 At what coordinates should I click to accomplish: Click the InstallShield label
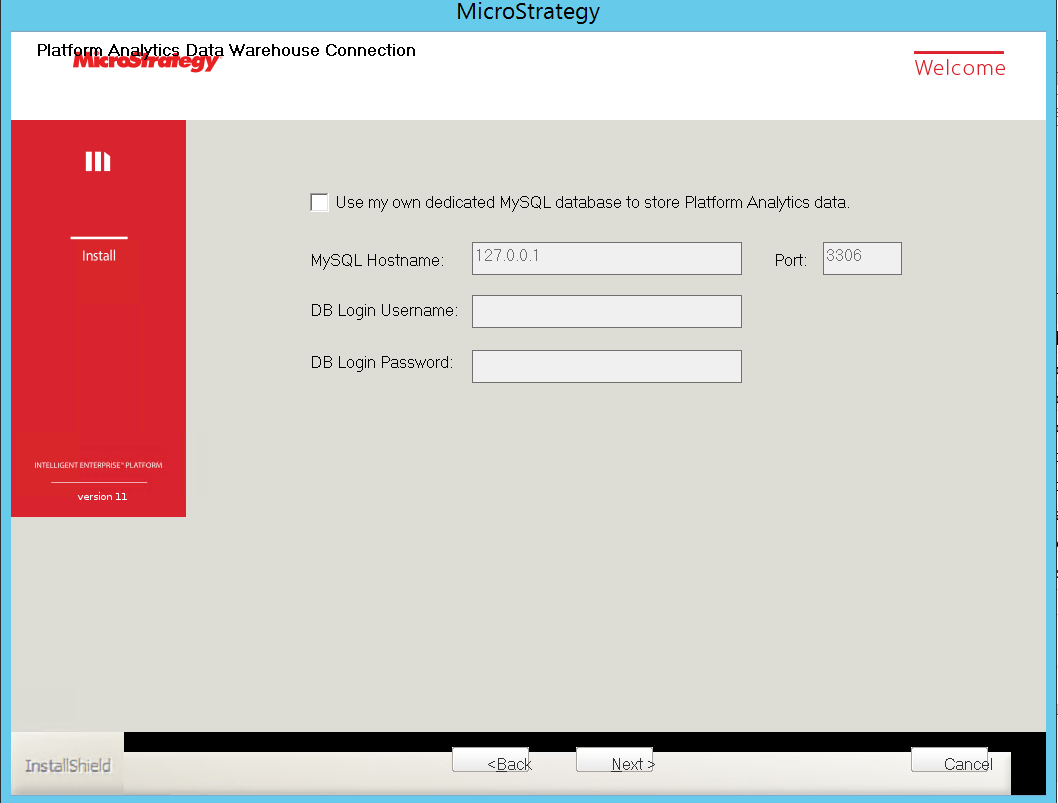pos(67,766)
